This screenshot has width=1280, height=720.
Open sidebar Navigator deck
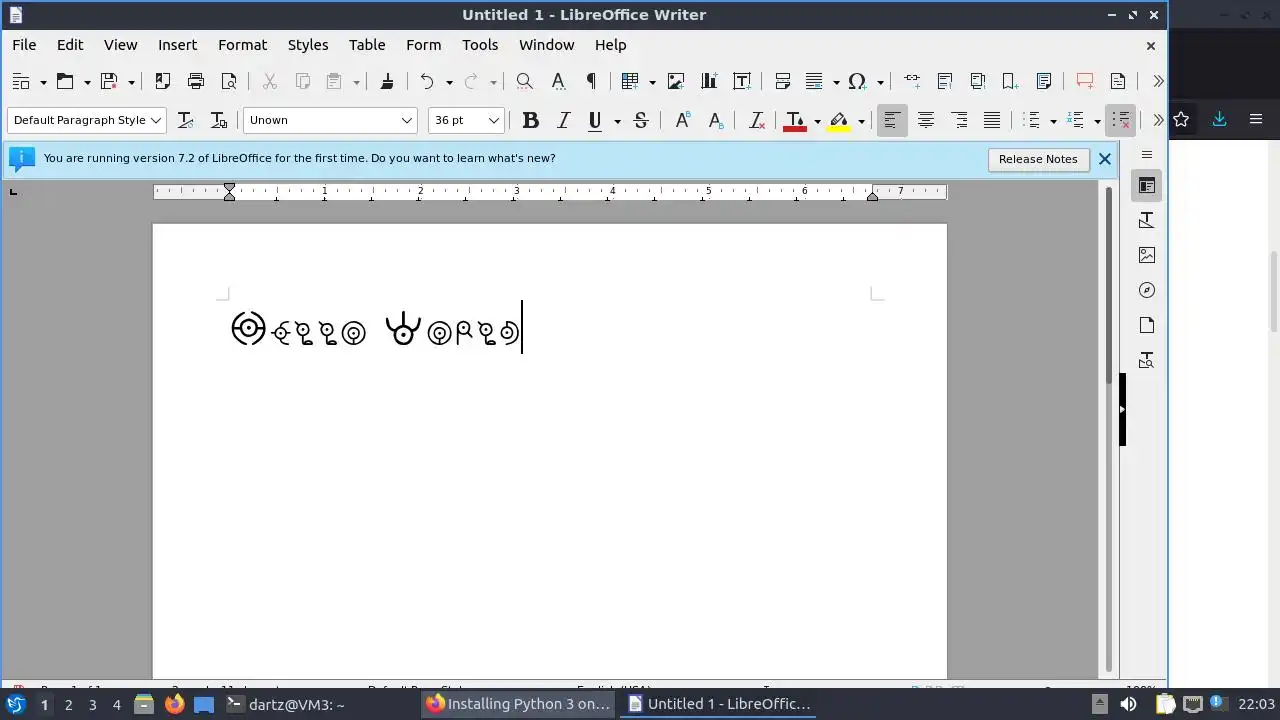pyautogui.click(x=1147, y=290)
